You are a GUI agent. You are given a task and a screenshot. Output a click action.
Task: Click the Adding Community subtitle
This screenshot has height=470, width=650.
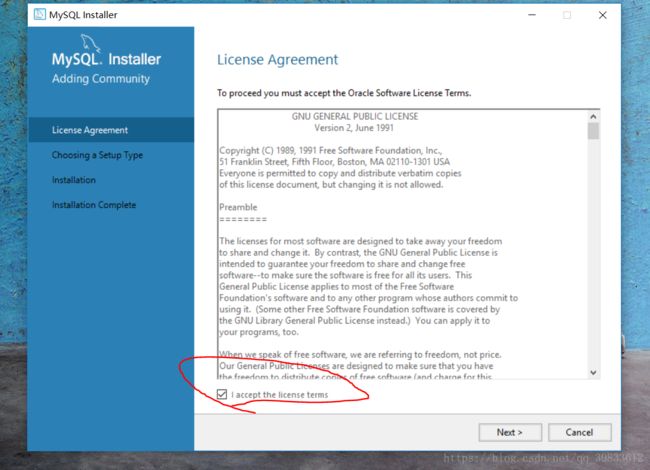(x=101, y=79)
